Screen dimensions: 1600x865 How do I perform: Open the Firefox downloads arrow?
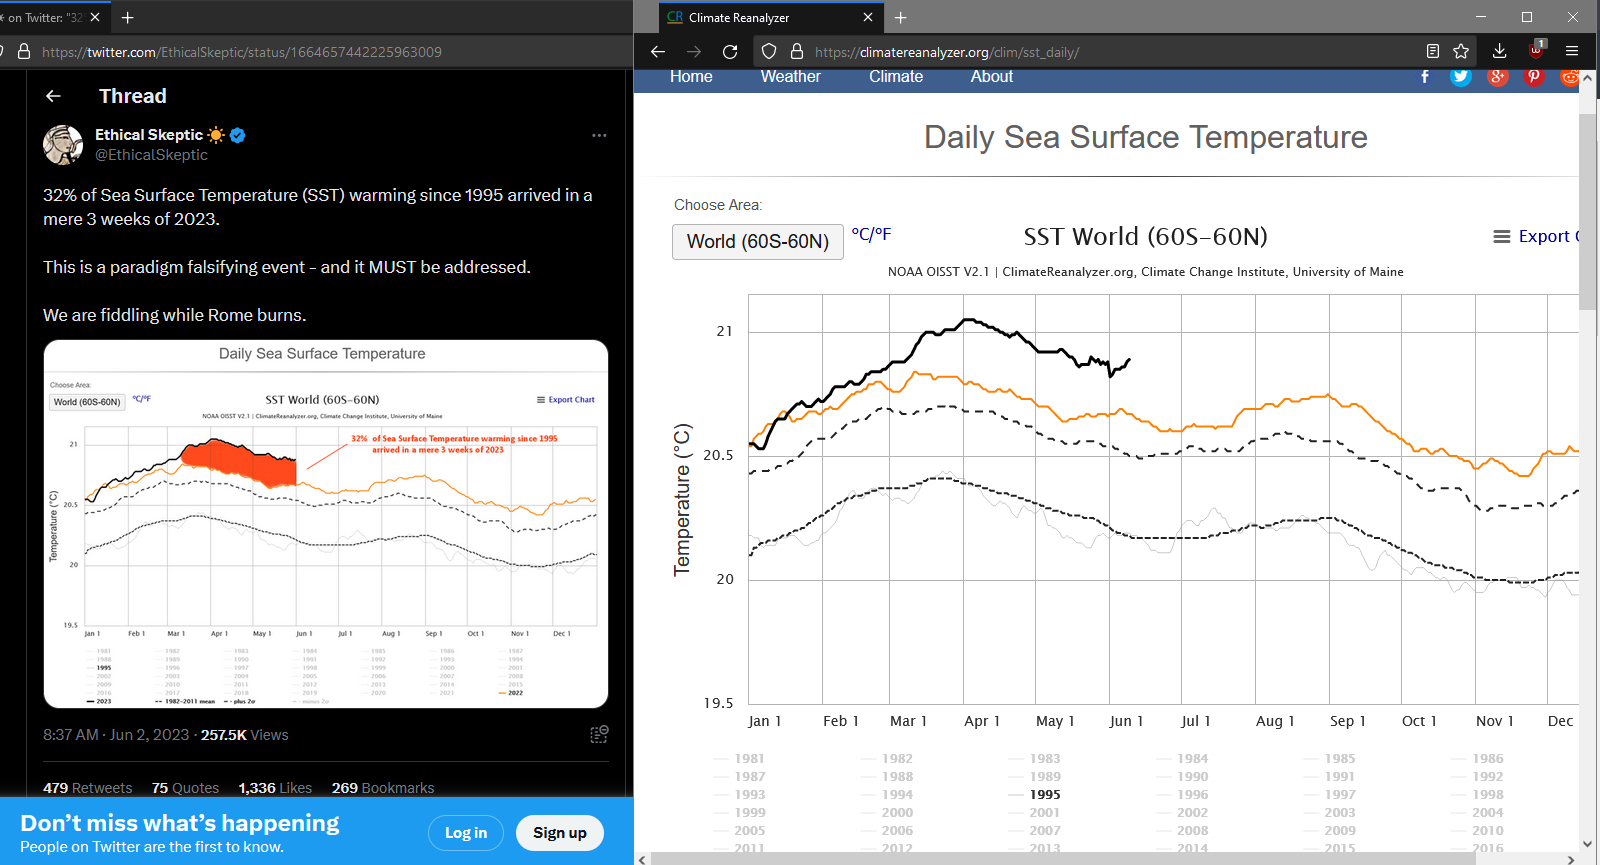click(x=1499, y=52)
